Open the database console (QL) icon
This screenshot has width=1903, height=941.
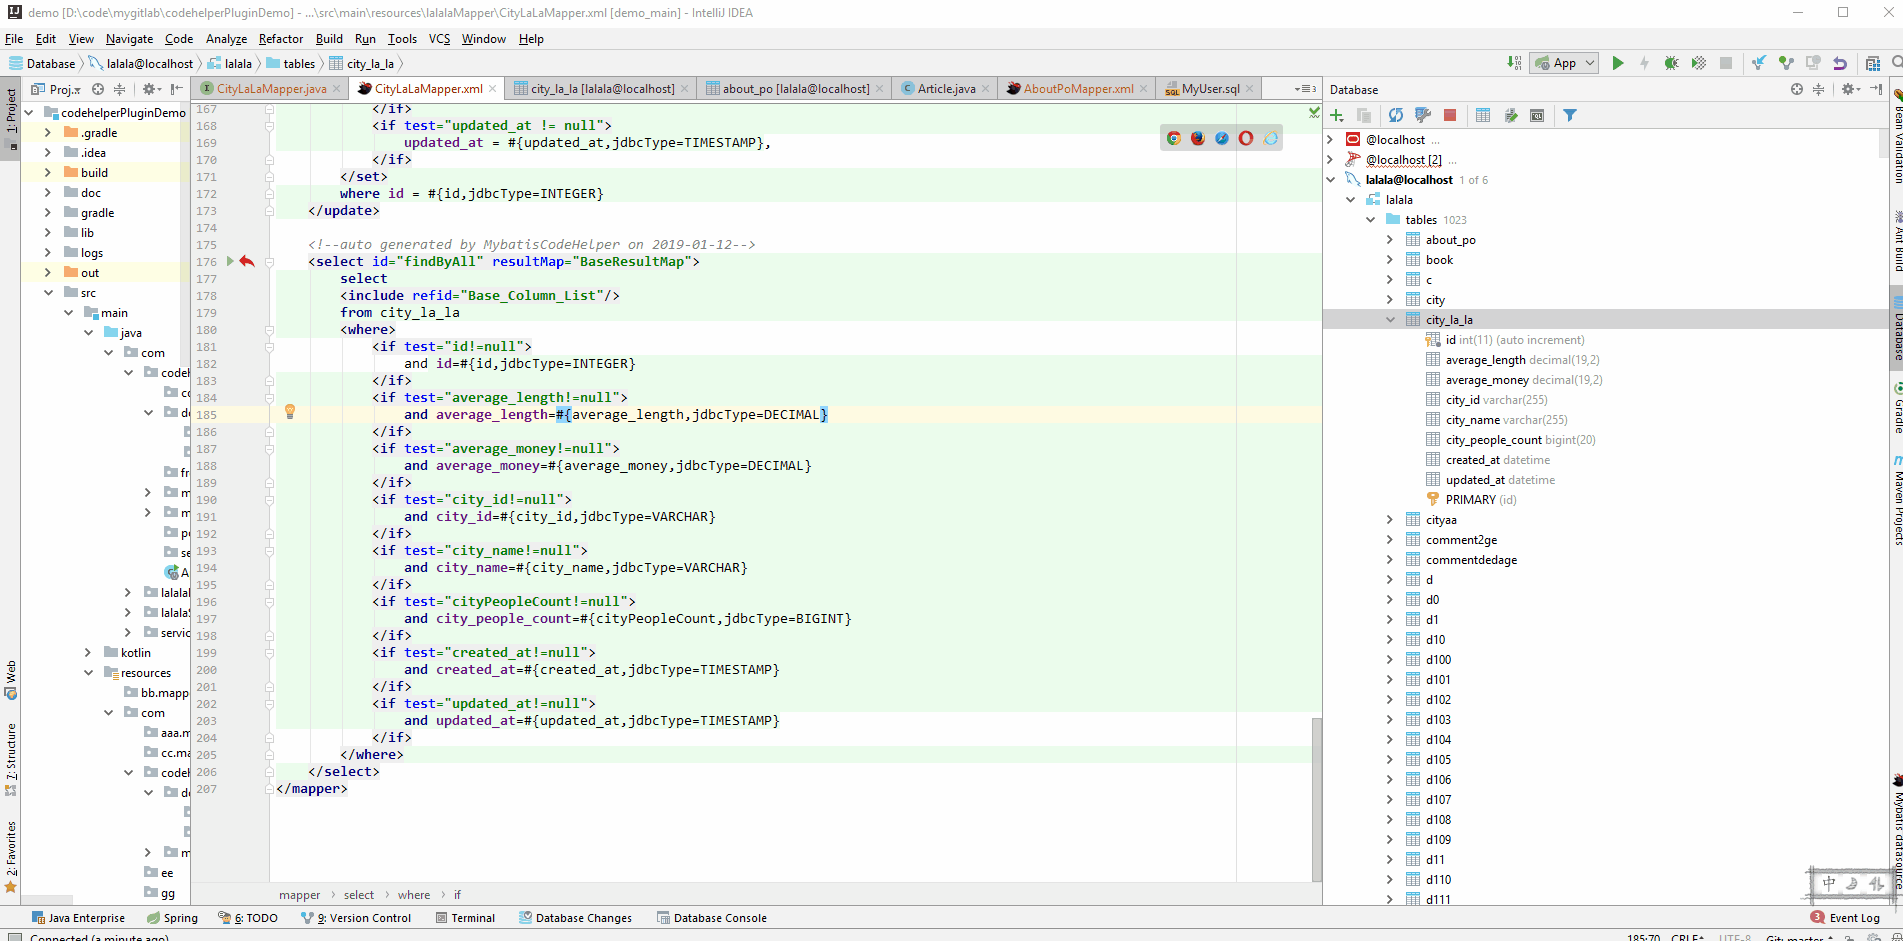click(1537, 116)
